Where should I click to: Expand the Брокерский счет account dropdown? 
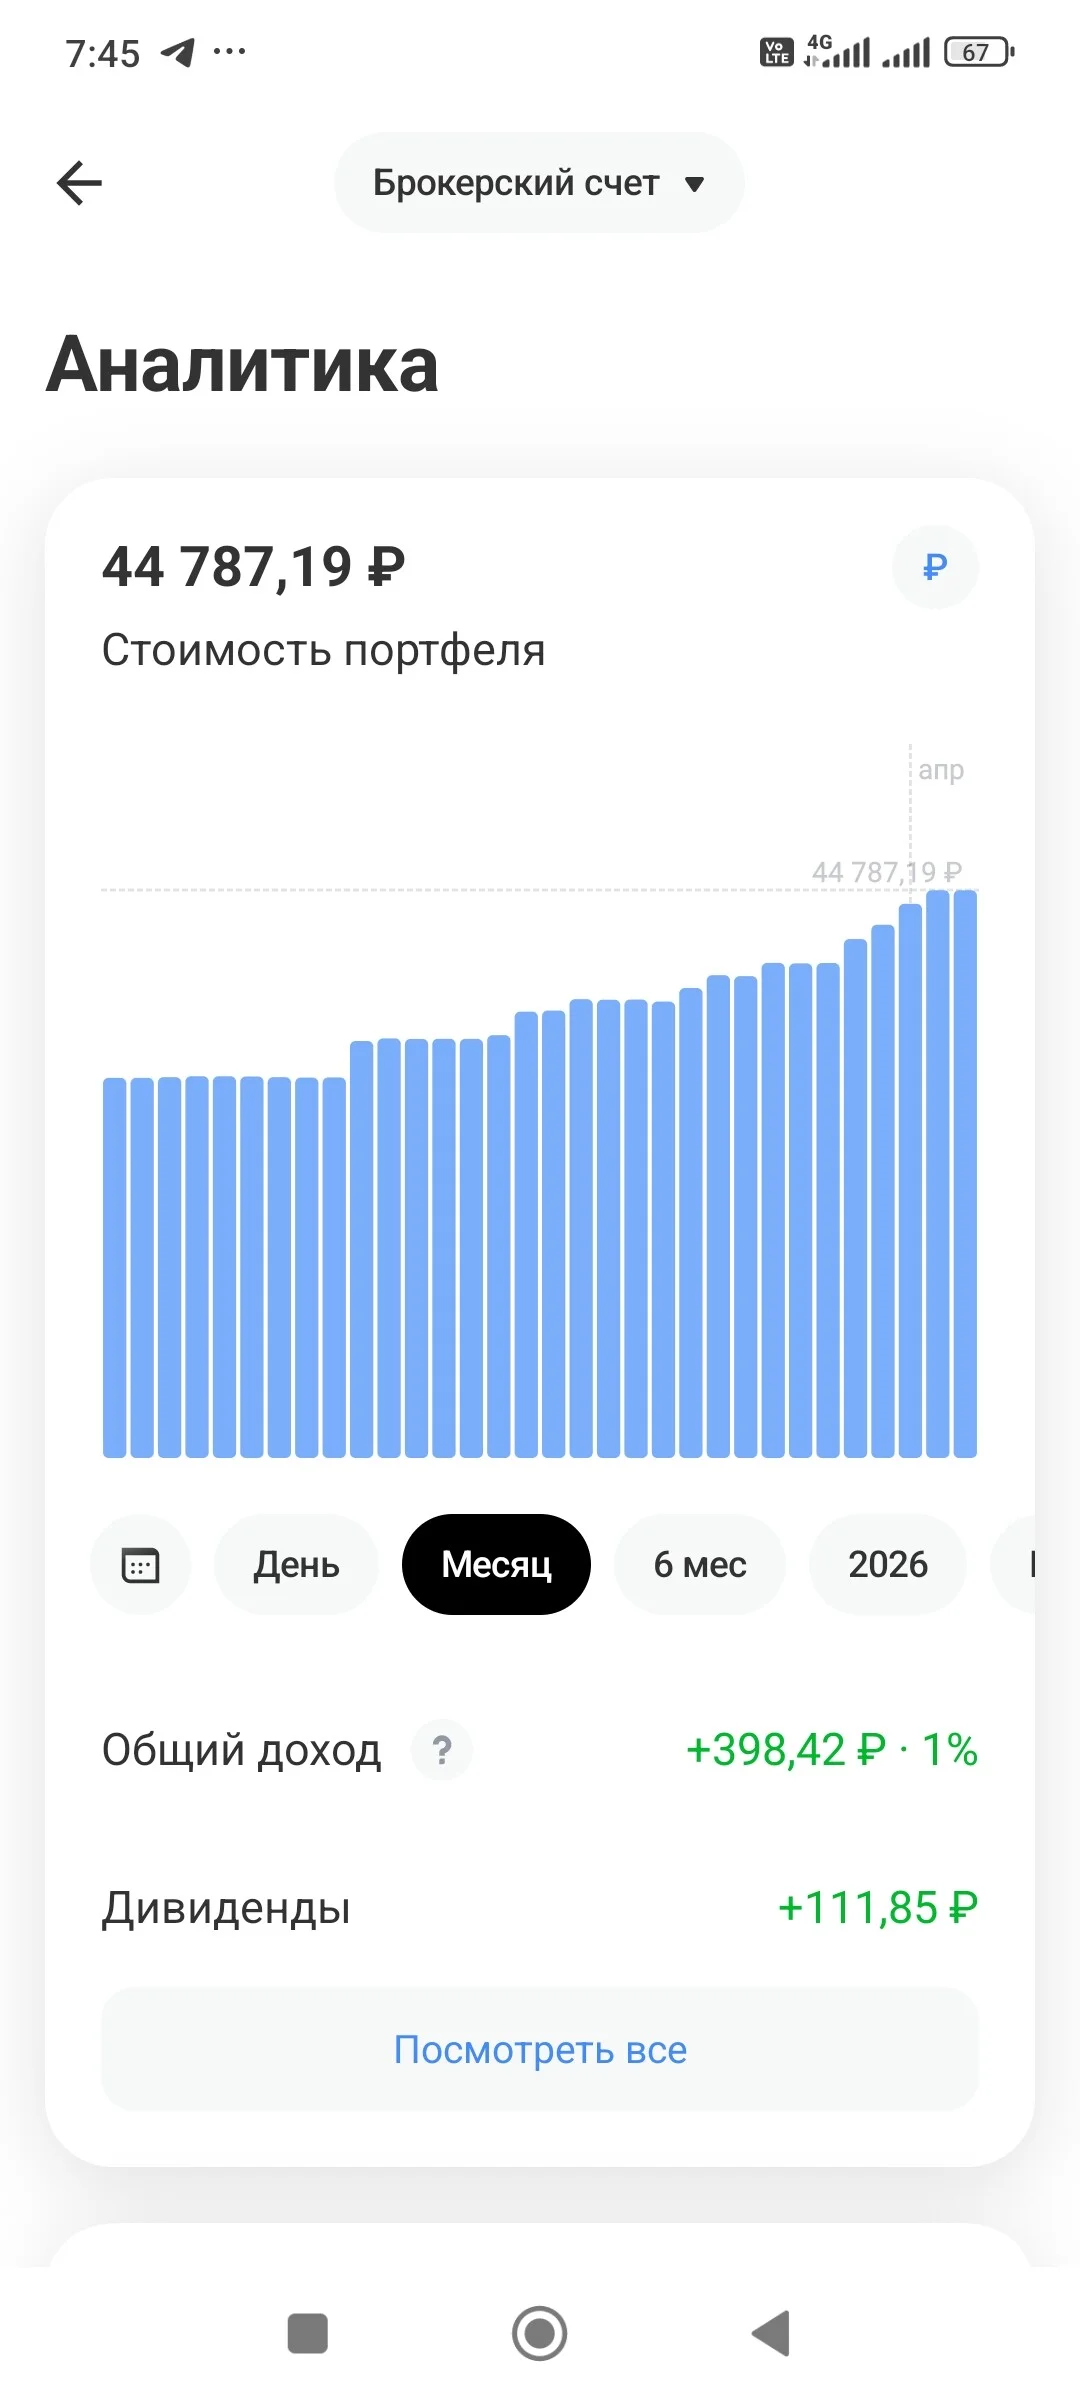pyautogui.click(x=540, y=183)
